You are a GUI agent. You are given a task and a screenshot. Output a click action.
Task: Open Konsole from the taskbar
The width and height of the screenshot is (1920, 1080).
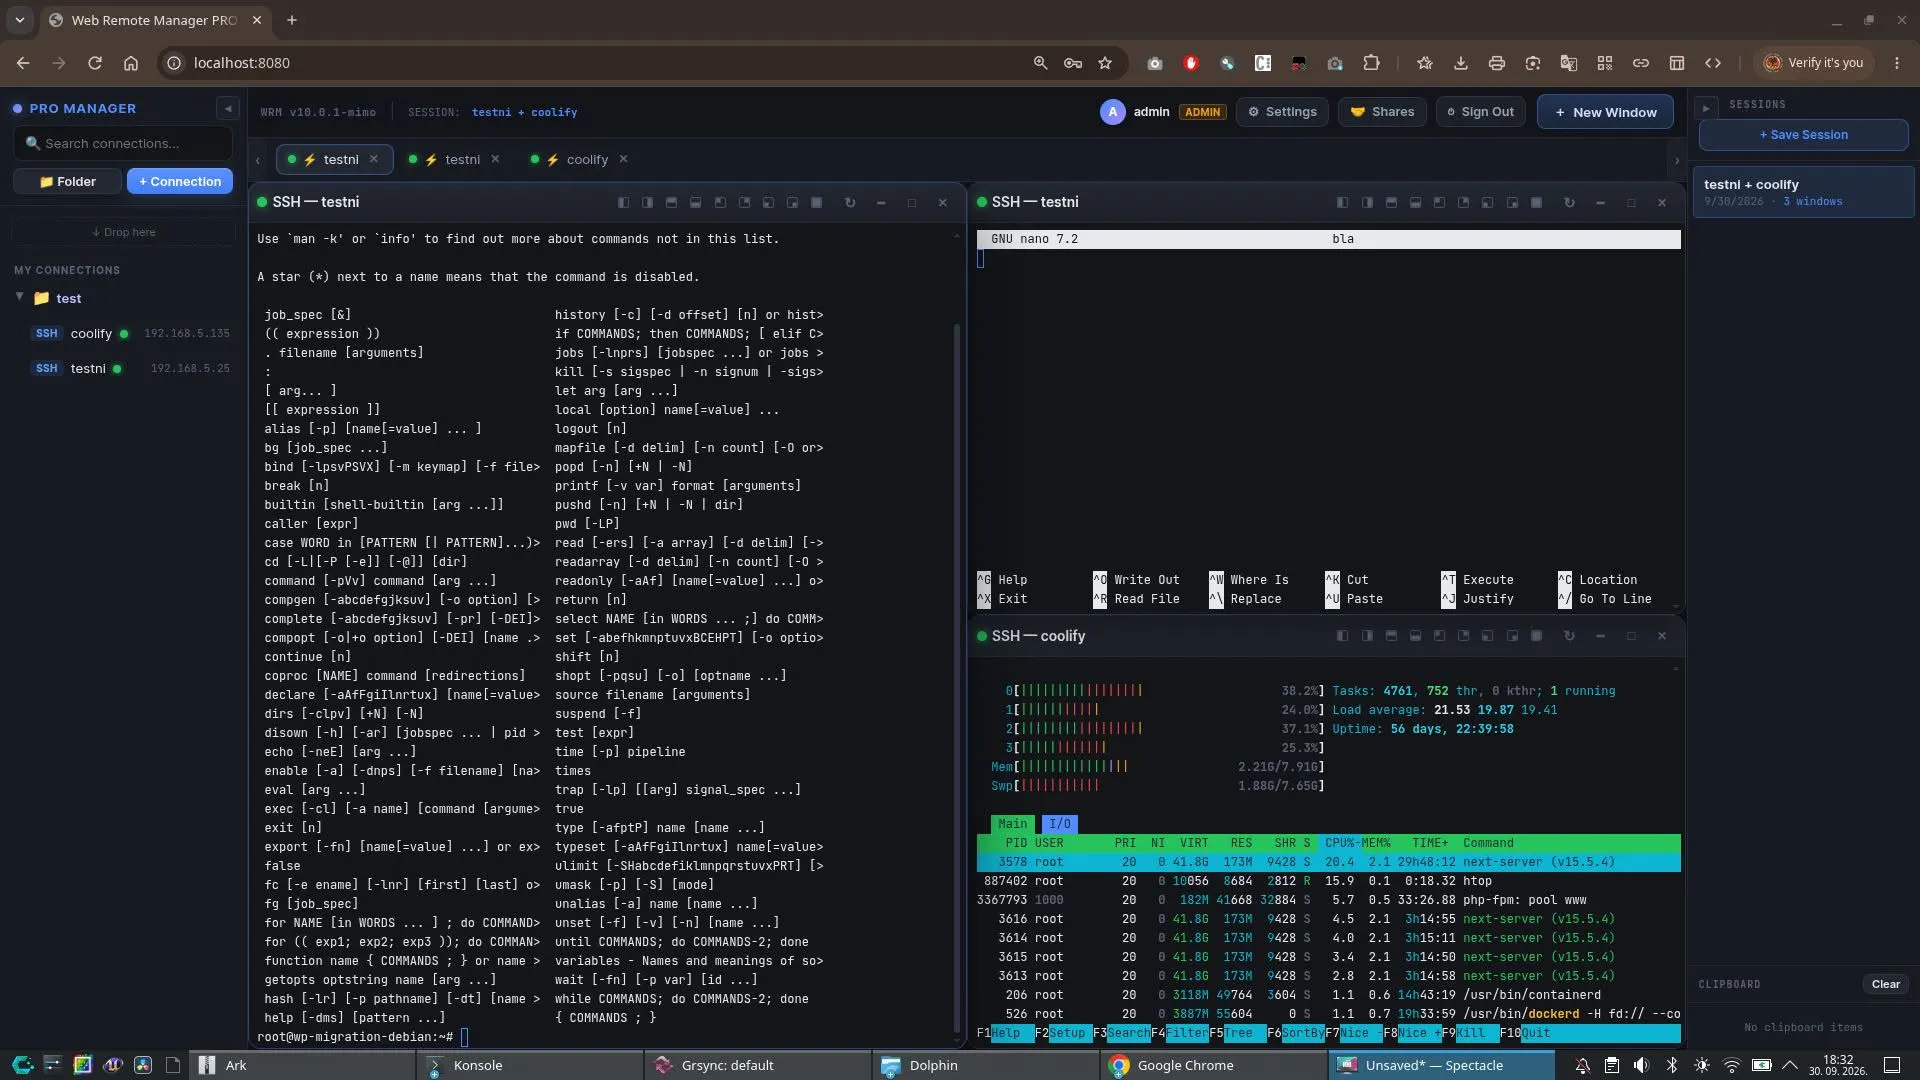tap(530, 1065)
